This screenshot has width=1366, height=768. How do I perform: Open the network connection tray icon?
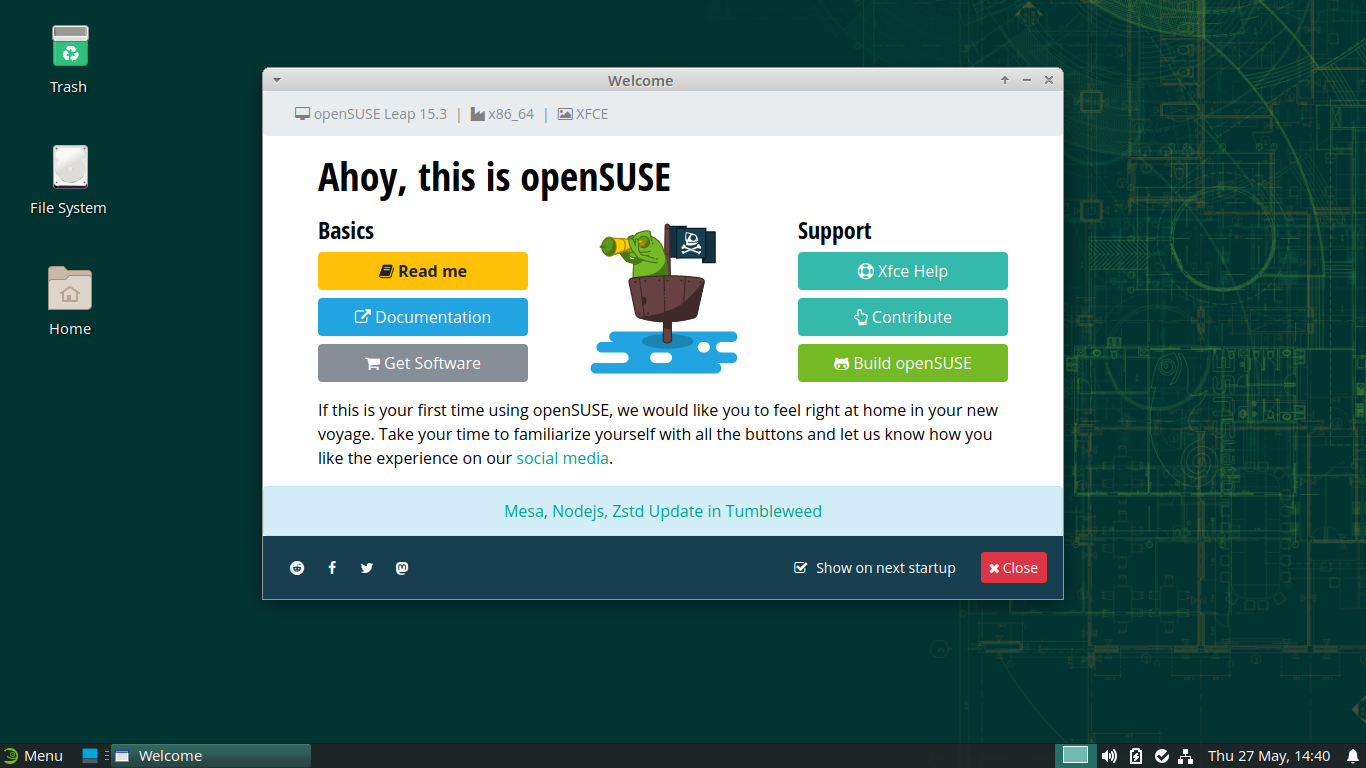coord(1186,756)
